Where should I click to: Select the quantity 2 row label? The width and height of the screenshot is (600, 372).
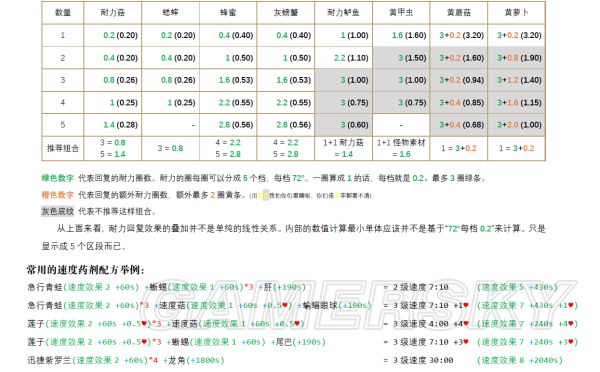(63, 58)
